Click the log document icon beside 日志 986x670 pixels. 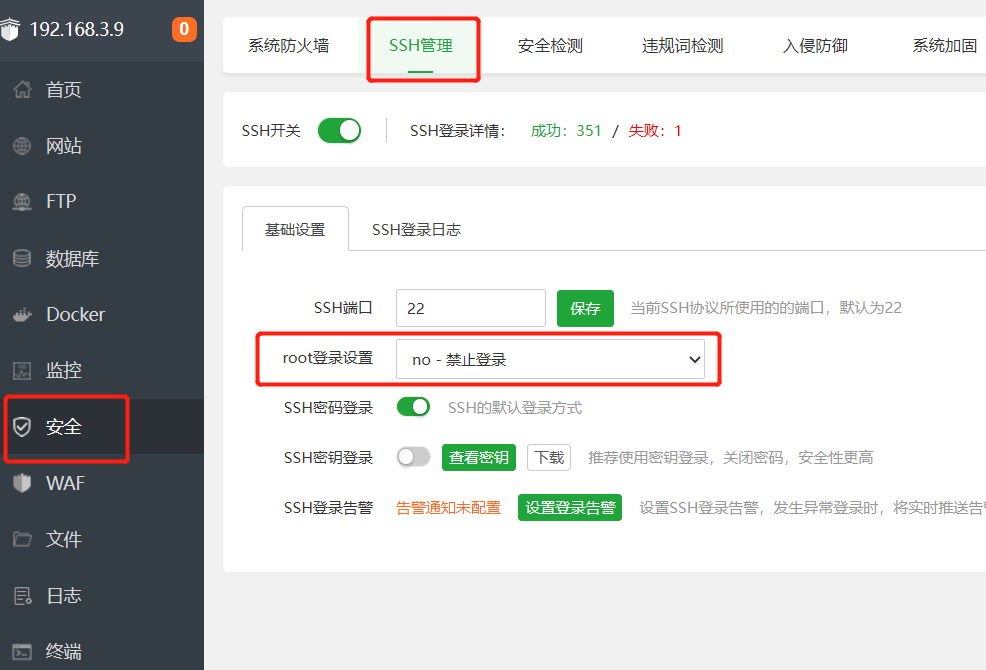coord(23,595)
